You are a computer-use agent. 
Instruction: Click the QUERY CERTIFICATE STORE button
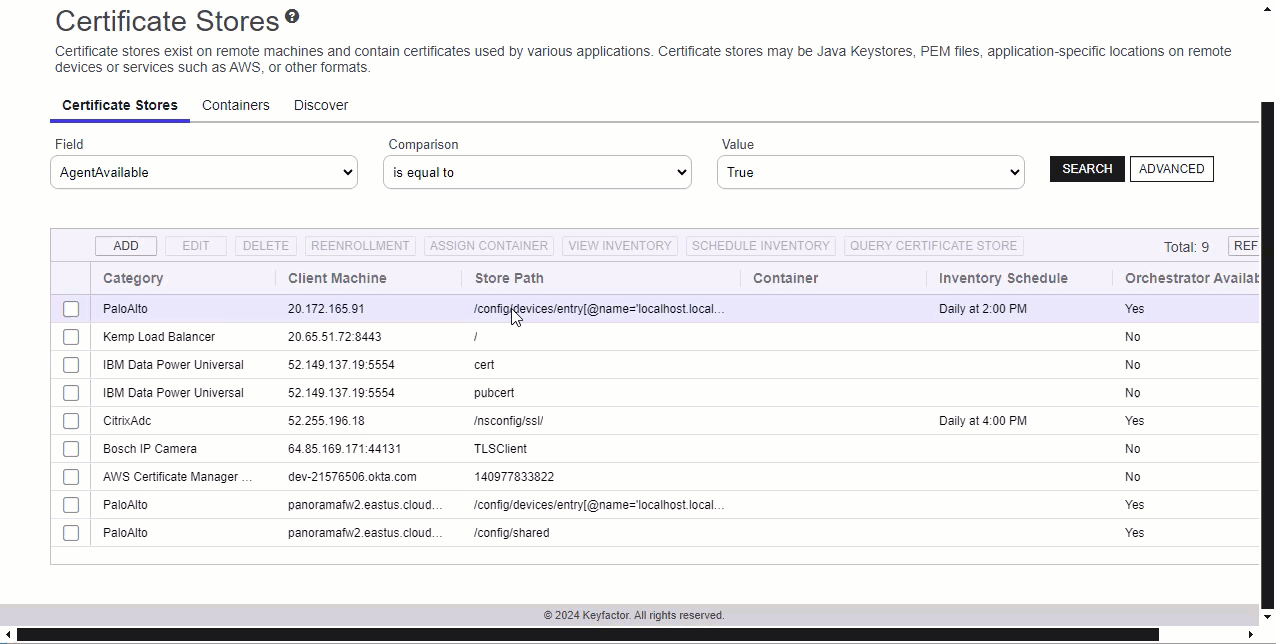coord(933,246)
